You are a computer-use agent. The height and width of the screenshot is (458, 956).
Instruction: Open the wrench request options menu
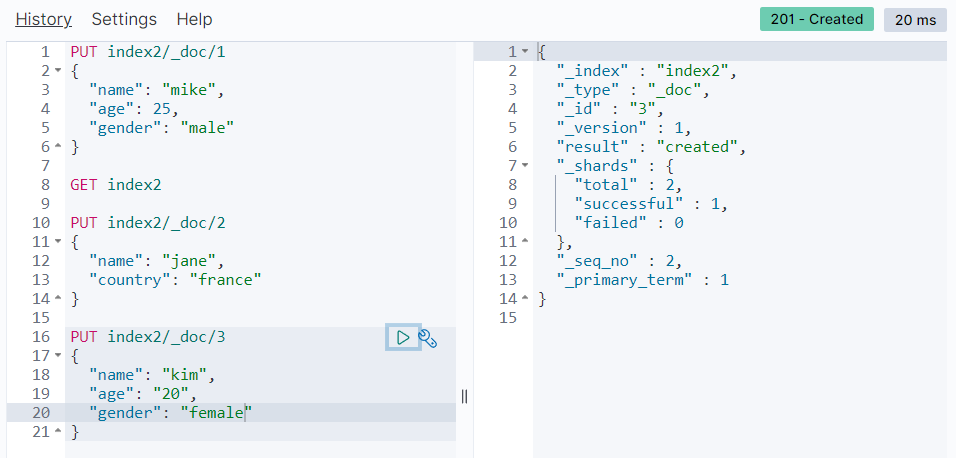click(428, 338)
